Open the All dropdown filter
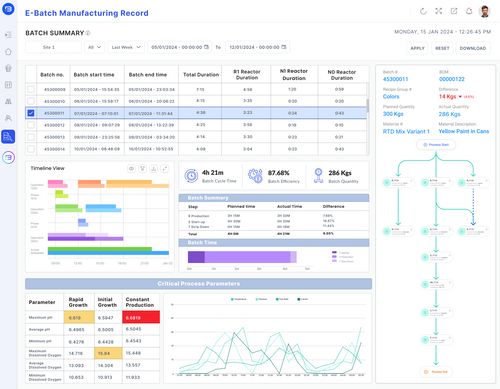 click(x=94, y=47)
